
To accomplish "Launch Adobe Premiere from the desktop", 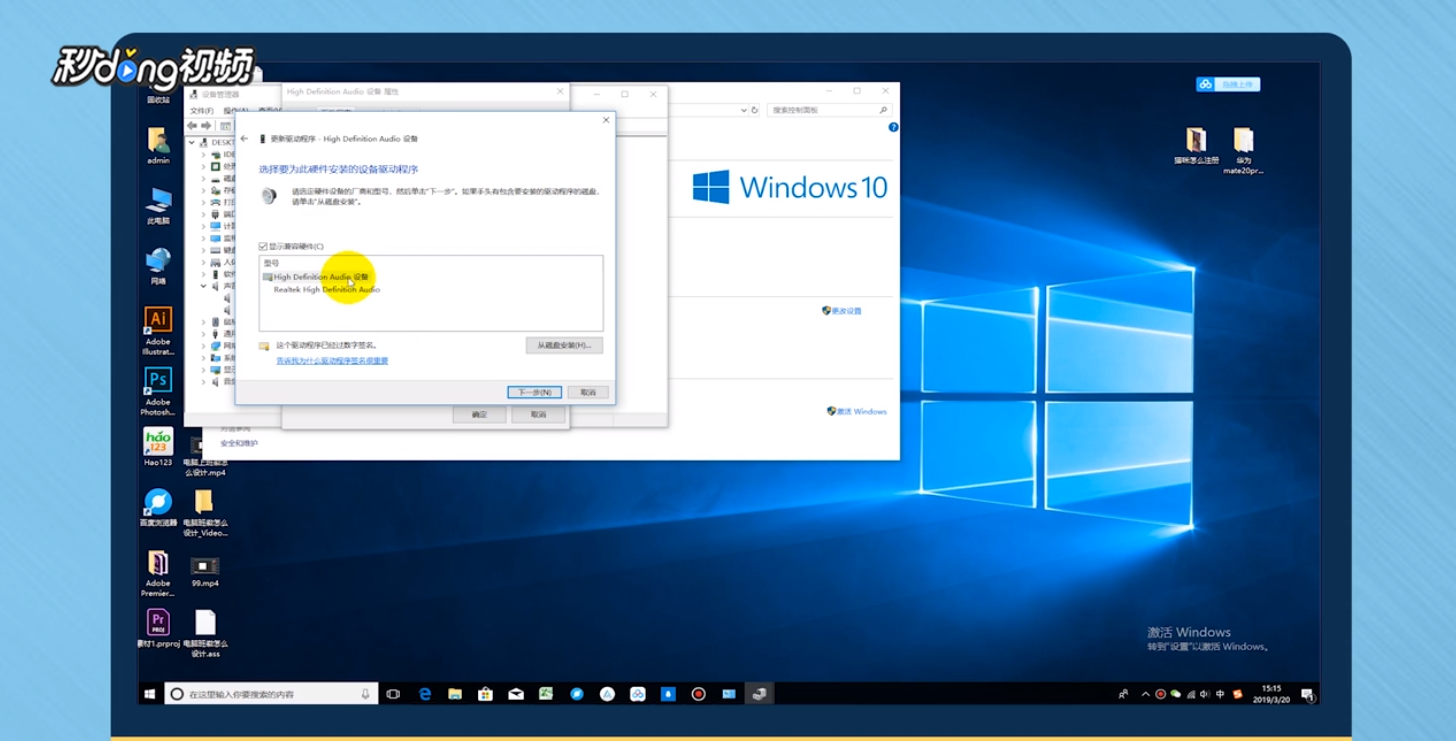I will point(158,573).
